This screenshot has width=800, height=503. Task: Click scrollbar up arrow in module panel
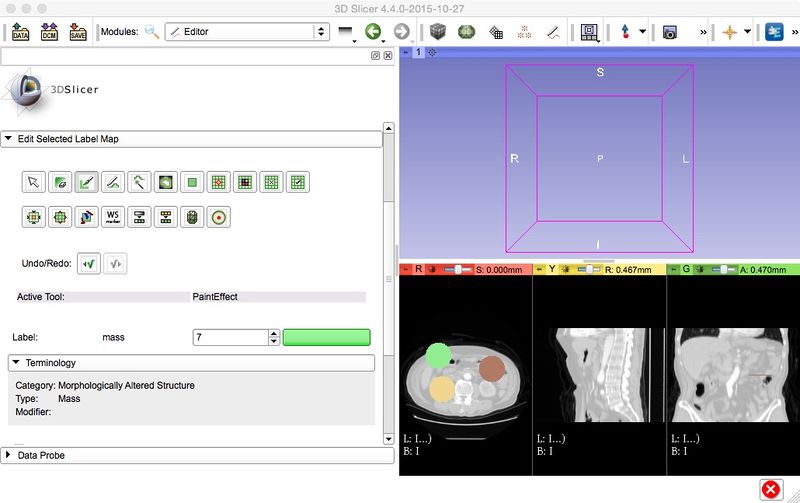coord(388,128)
